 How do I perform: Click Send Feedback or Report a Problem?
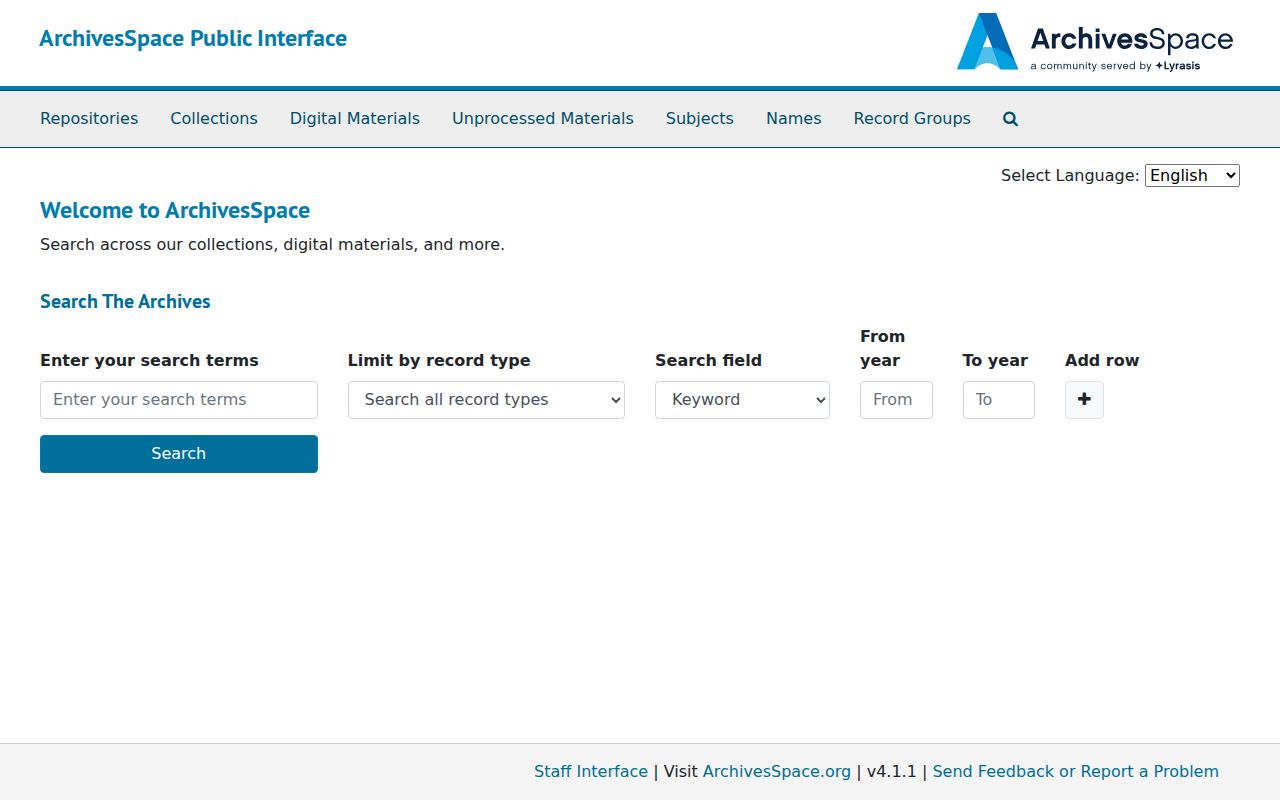click(x=1076, y=772)
